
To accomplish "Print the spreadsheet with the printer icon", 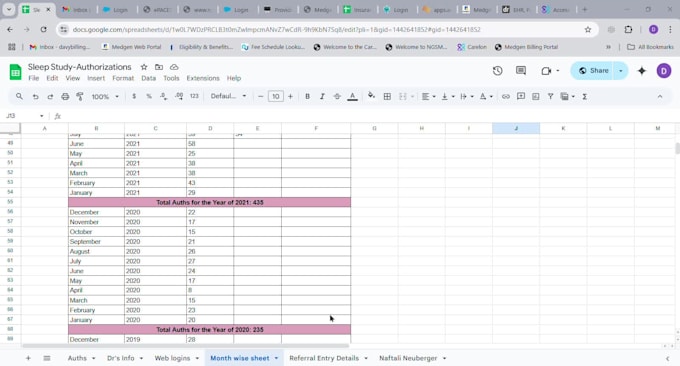I will pos(65,97).
